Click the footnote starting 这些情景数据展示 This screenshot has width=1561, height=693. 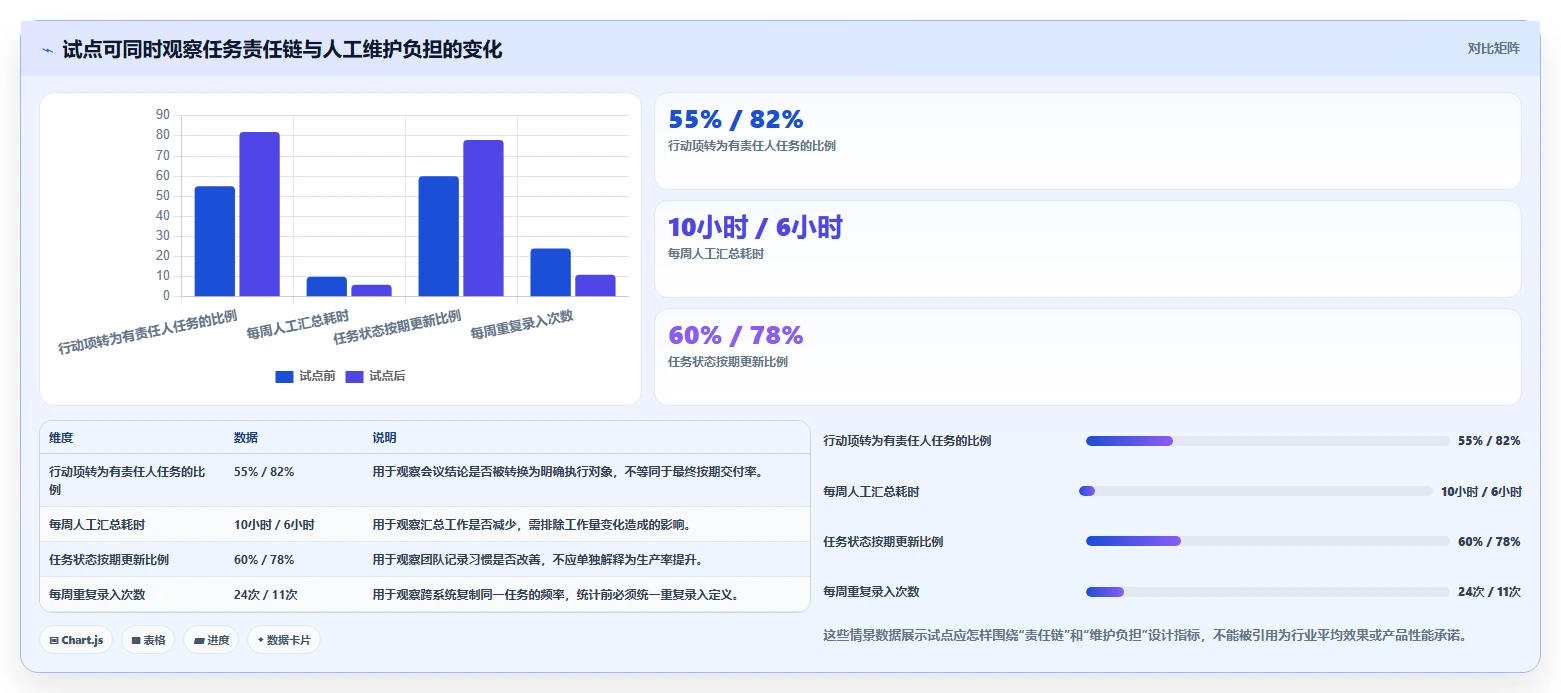coord(1145,635)
